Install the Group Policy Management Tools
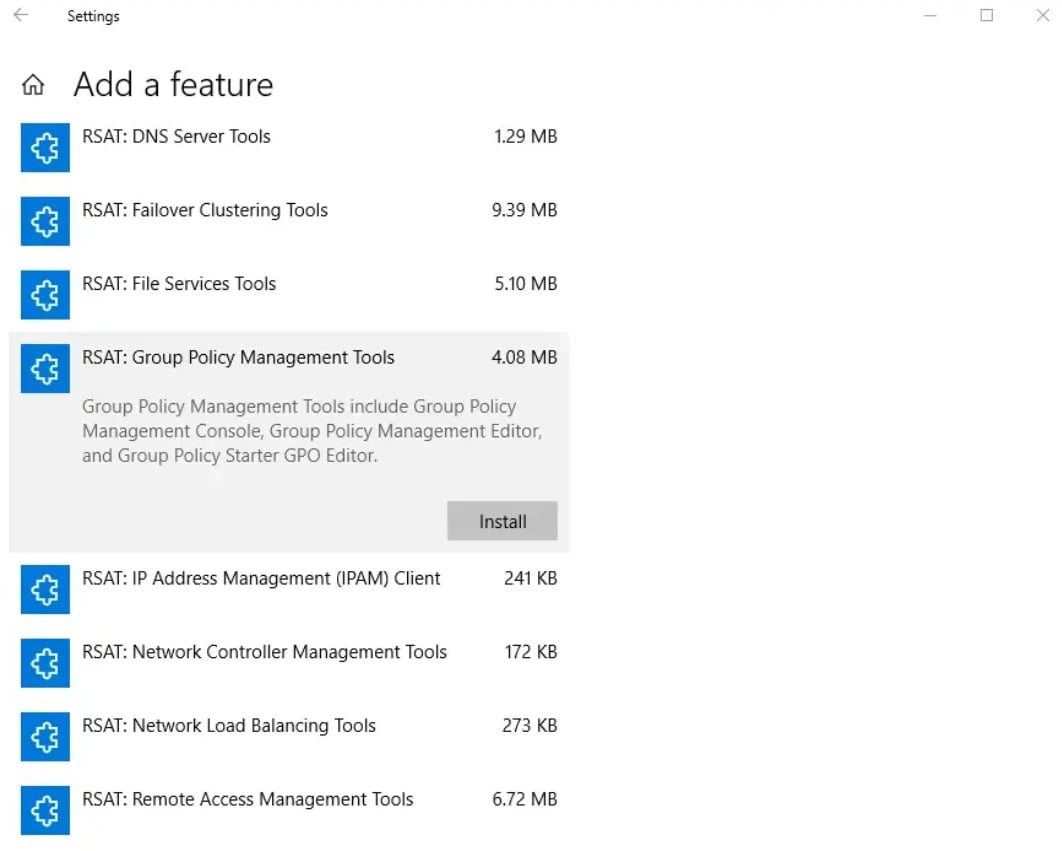The height and width of the screenshot is (851, 1062). [502, 521]
